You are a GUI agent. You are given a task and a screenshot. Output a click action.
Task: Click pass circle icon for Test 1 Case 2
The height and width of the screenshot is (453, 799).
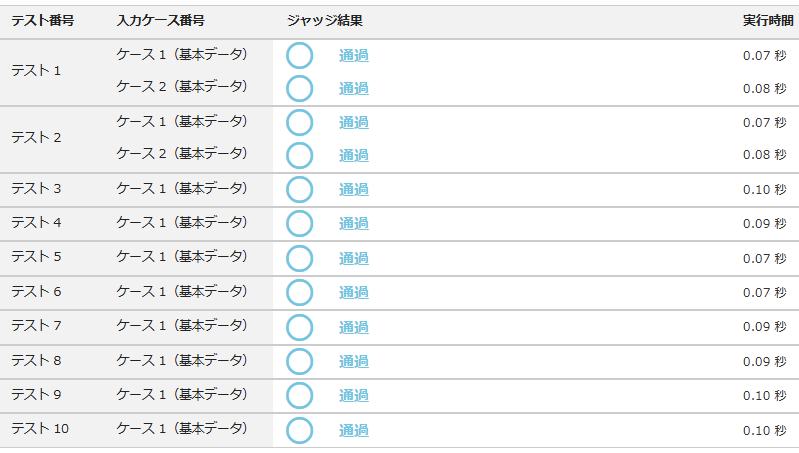[300, 89]
